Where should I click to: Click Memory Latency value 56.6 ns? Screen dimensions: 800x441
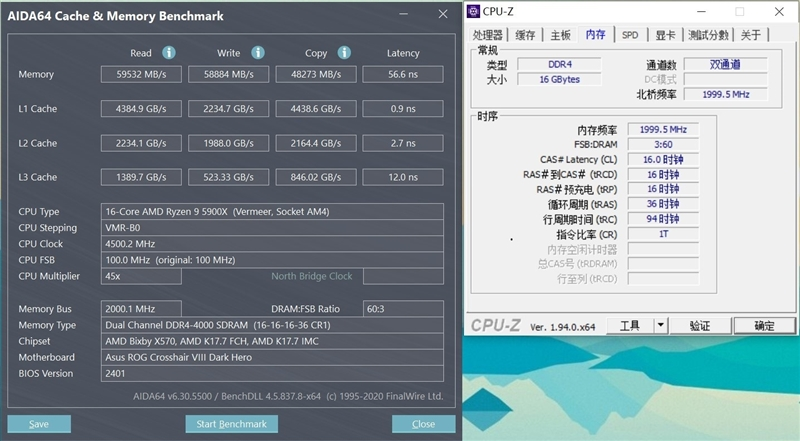(x=403, y=74)
